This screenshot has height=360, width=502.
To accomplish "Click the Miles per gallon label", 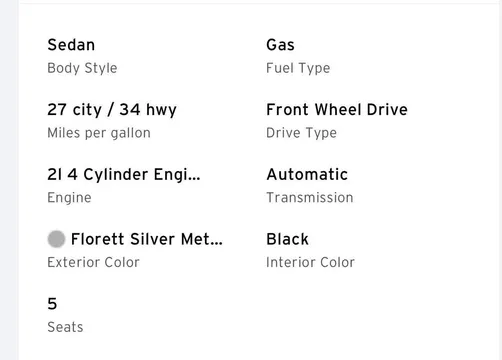I will click(x=99, y=133).
